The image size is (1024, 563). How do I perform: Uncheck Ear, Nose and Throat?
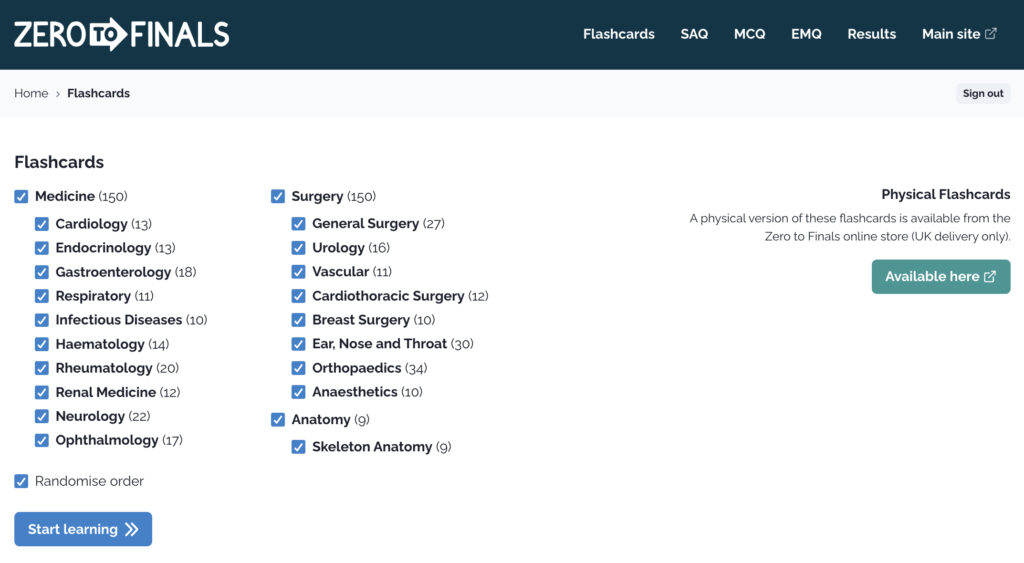[299, 344]
